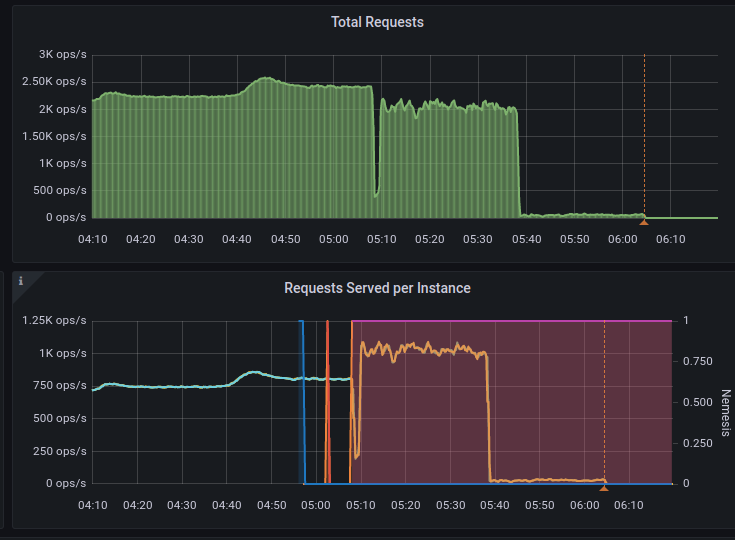
Task: Click the 05:40 label under Total Requests
Action: pyautogui.click(x=526, y=239)
